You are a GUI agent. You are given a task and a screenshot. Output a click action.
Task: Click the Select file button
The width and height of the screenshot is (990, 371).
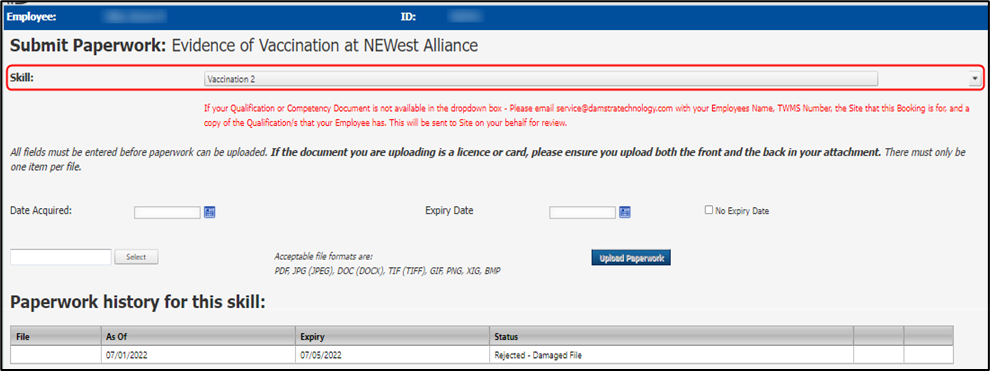136,257
